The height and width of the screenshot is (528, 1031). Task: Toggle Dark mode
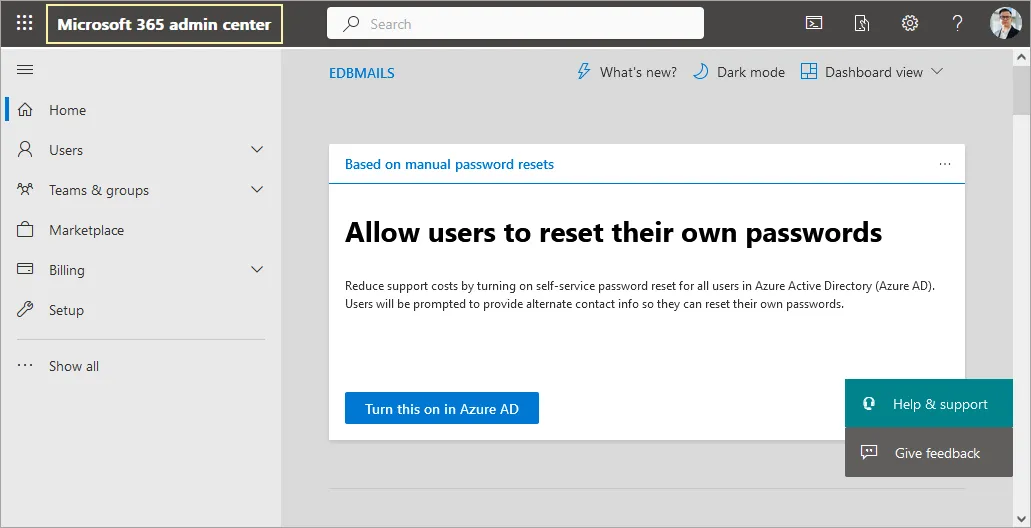click(x=739, y=72)
